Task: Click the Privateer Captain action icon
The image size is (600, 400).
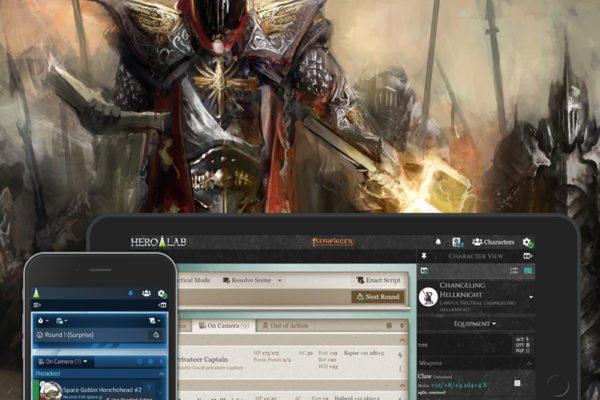Action: coord(401,356)
